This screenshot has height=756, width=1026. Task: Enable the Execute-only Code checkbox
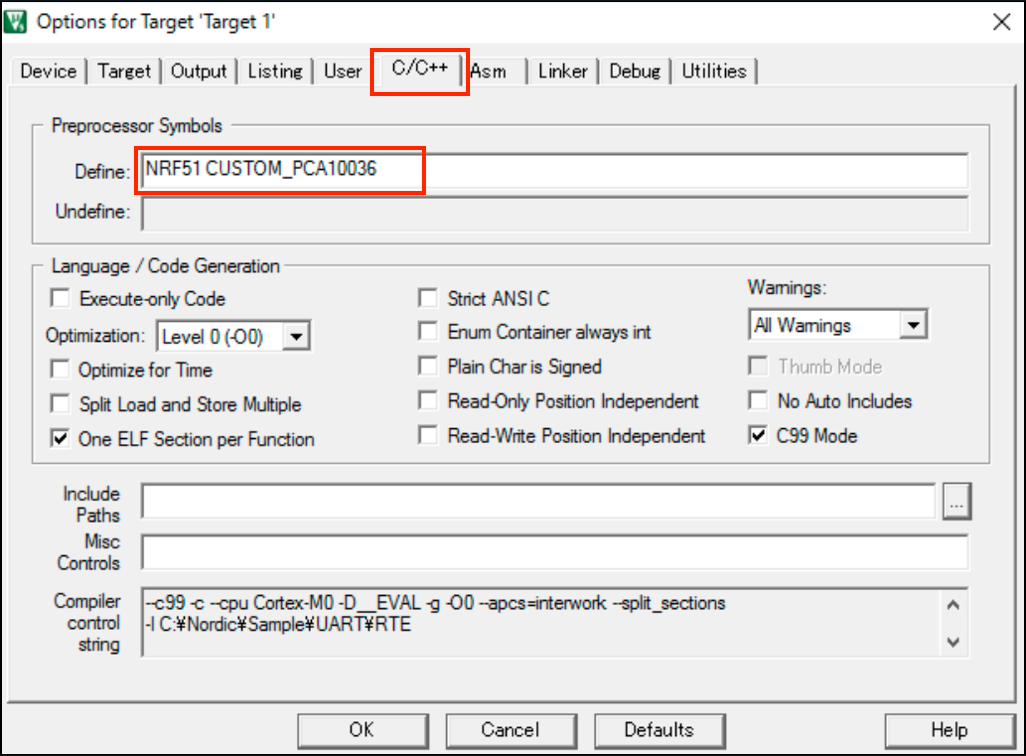click(62, 299)
